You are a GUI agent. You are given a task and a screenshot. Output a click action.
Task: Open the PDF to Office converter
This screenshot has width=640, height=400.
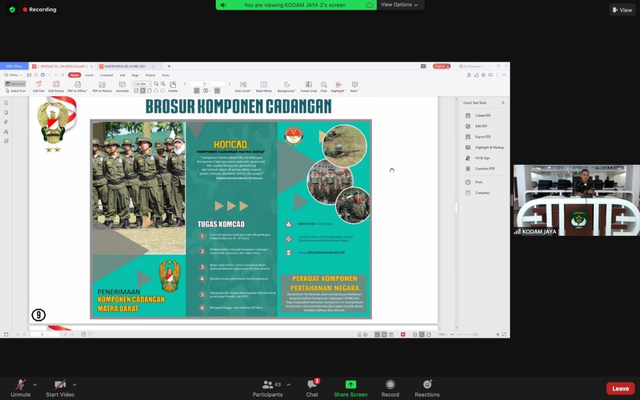[x=77, y=87]
